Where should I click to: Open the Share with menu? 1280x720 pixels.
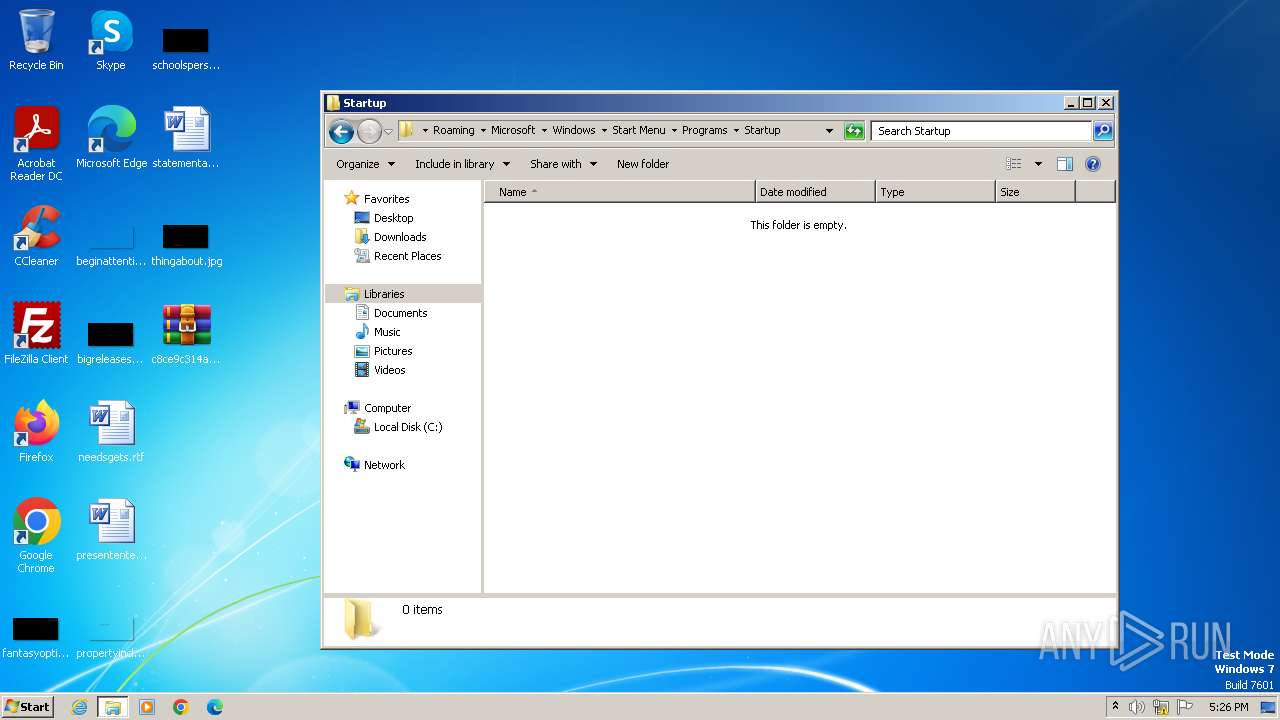pyautogui.click(x=563, y=164)
